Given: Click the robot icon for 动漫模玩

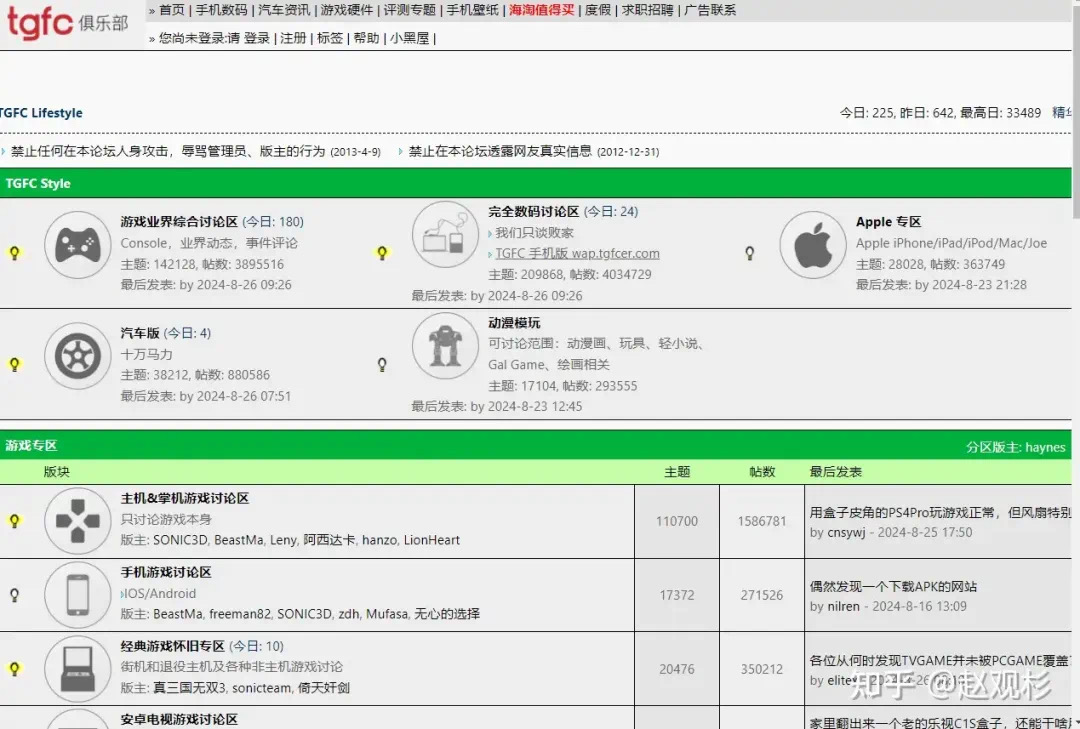Looking at the screenshot, I should pyautogui.click(x=445, y=345).
